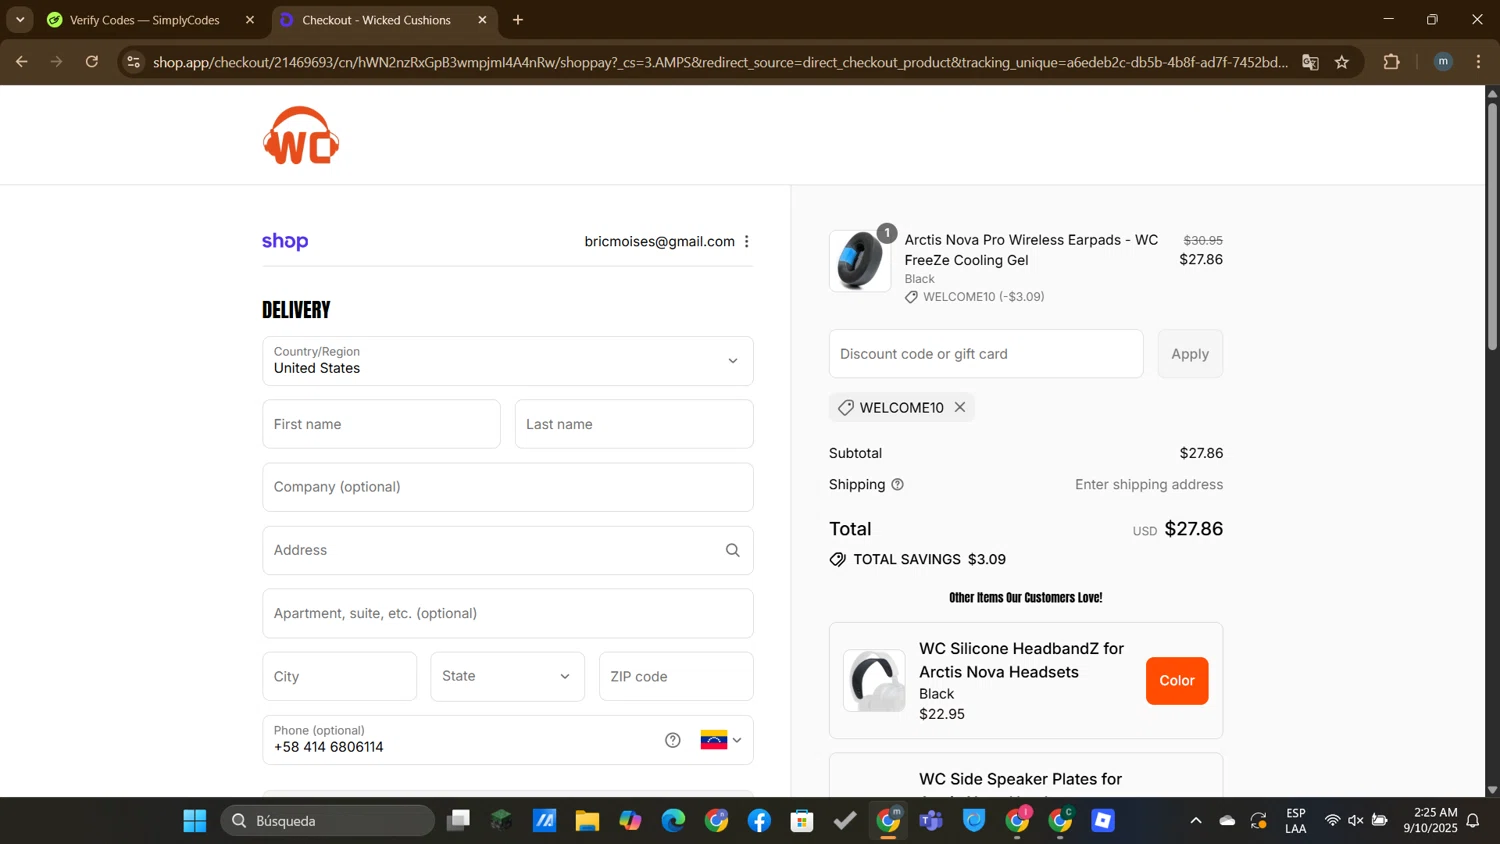Click the browser URL address bar
1500x844 pixels.
(x=720, y=62)
